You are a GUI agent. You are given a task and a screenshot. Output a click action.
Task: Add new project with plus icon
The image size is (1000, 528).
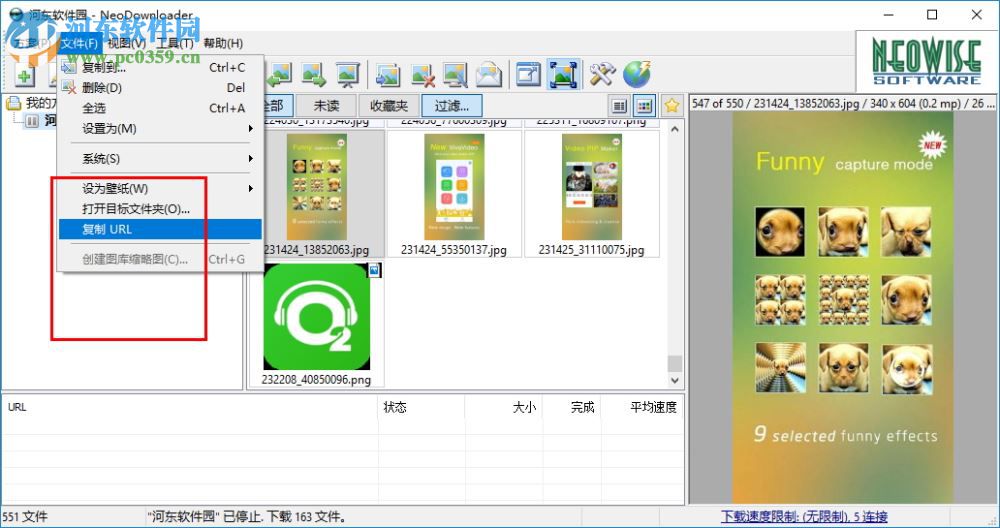pyautogui.click(x=24, y=77)
